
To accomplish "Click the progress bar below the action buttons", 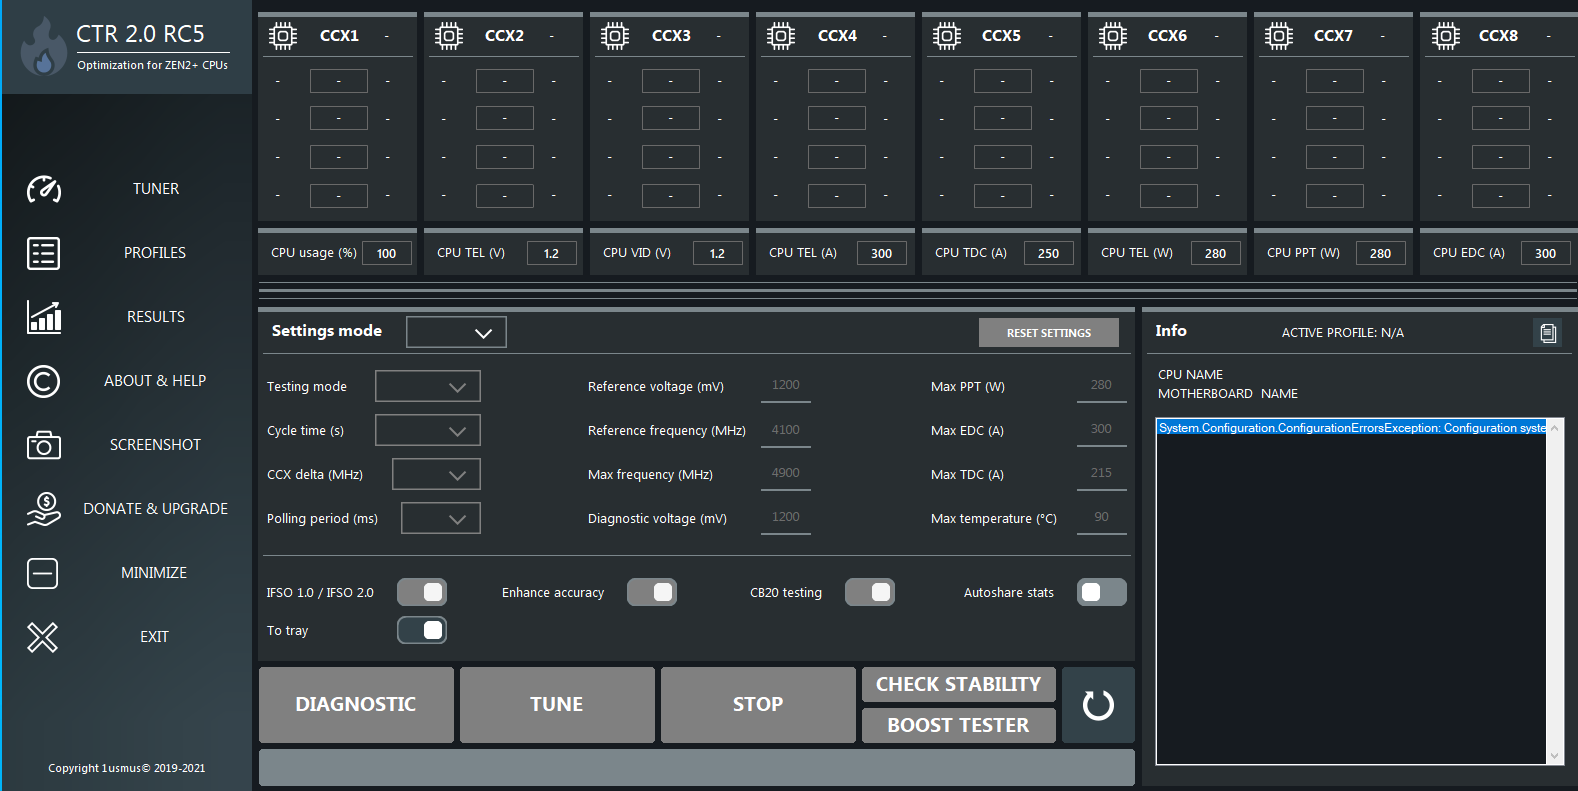I will [x=697, y=767].
